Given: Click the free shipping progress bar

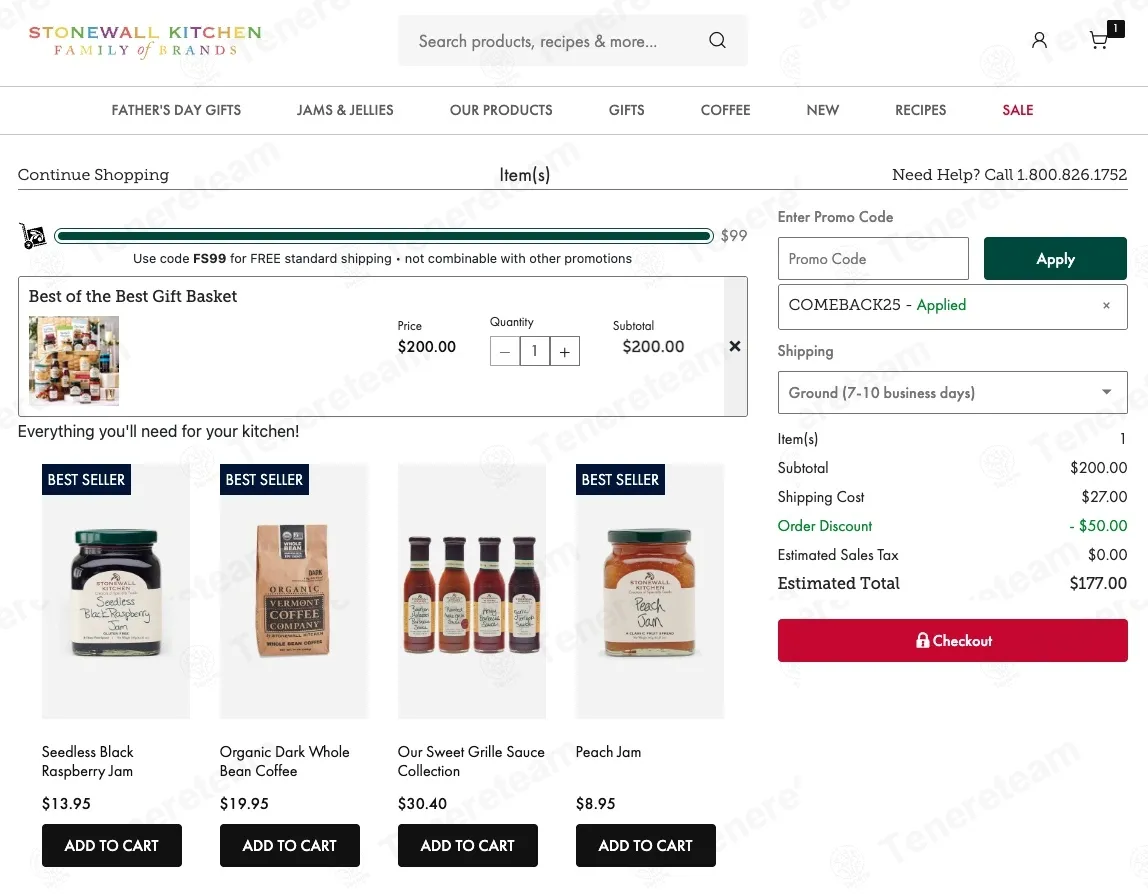Looking at the screenshot, I should (384, 236).
